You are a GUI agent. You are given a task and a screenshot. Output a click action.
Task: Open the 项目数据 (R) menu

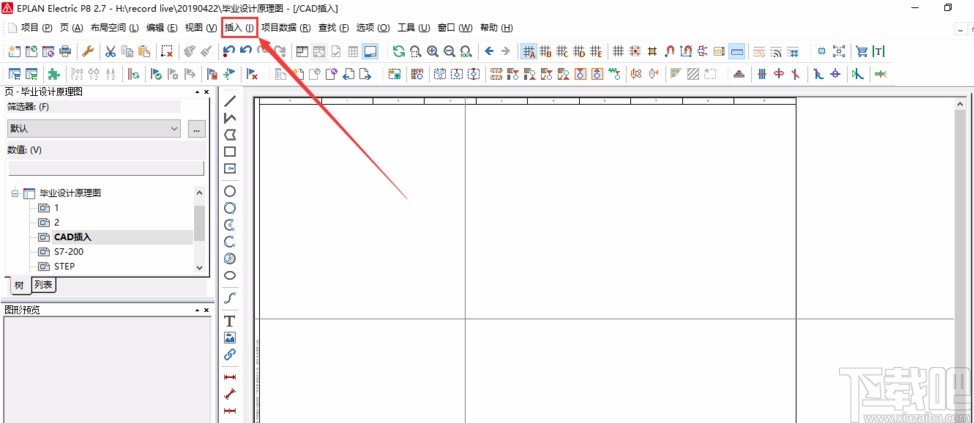(x=286, y=28)
